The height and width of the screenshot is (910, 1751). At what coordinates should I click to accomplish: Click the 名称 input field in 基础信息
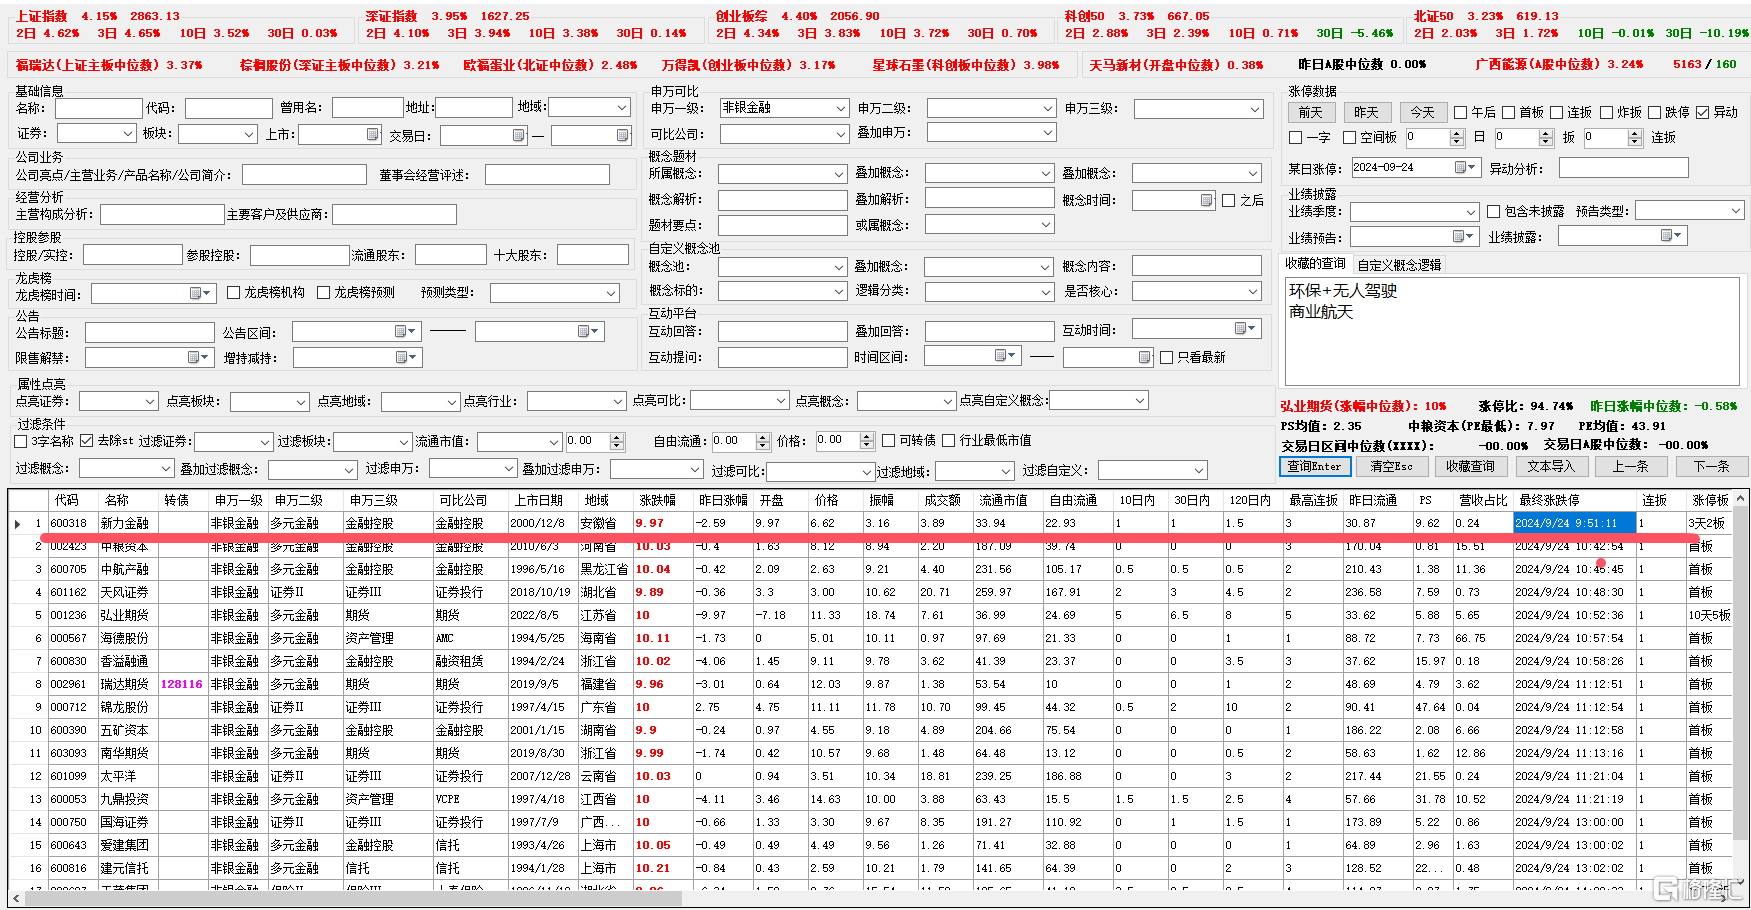coord(98,108)
